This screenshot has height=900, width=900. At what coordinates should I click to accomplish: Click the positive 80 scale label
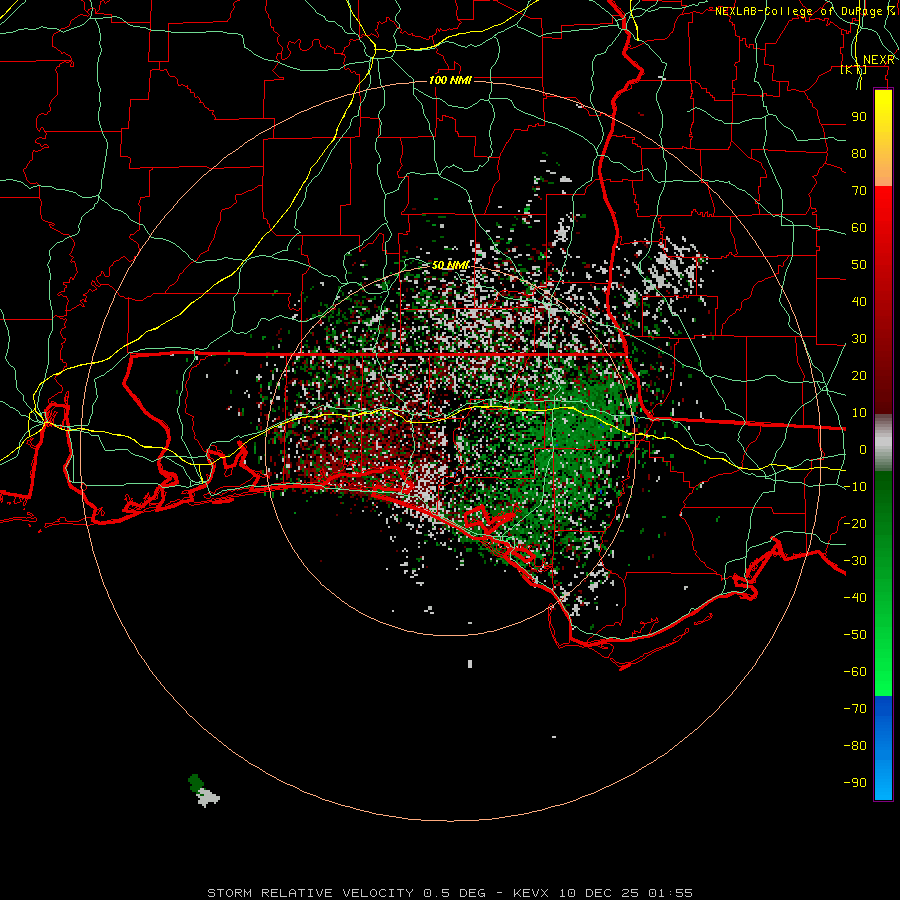tap(859, 154)
